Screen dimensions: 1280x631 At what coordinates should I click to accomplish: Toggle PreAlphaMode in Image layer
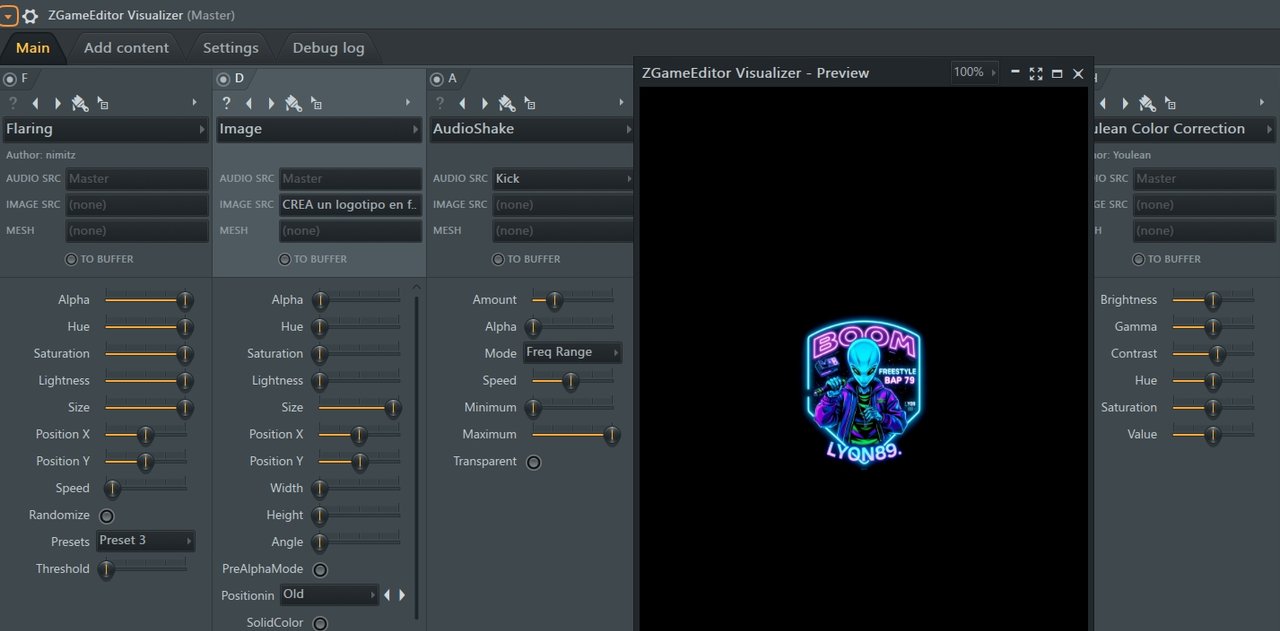coord(320,570)
